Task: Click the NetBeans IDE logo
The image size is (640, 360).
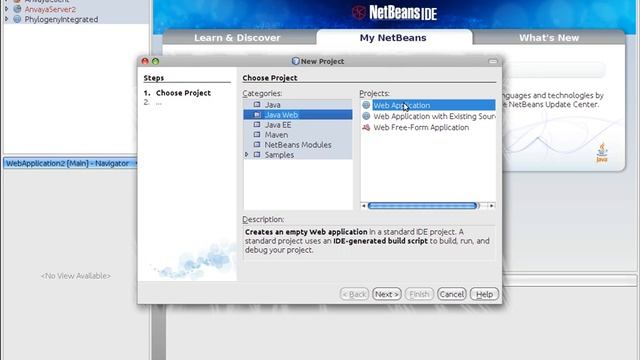Action: point(394,13)
